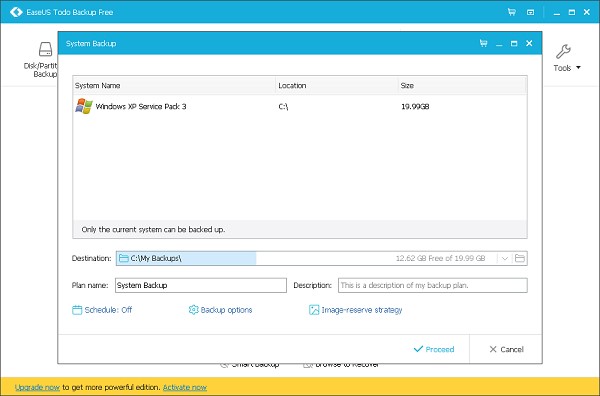Sort by System Name column header
The image size is (600, 396).
[174, 85]
